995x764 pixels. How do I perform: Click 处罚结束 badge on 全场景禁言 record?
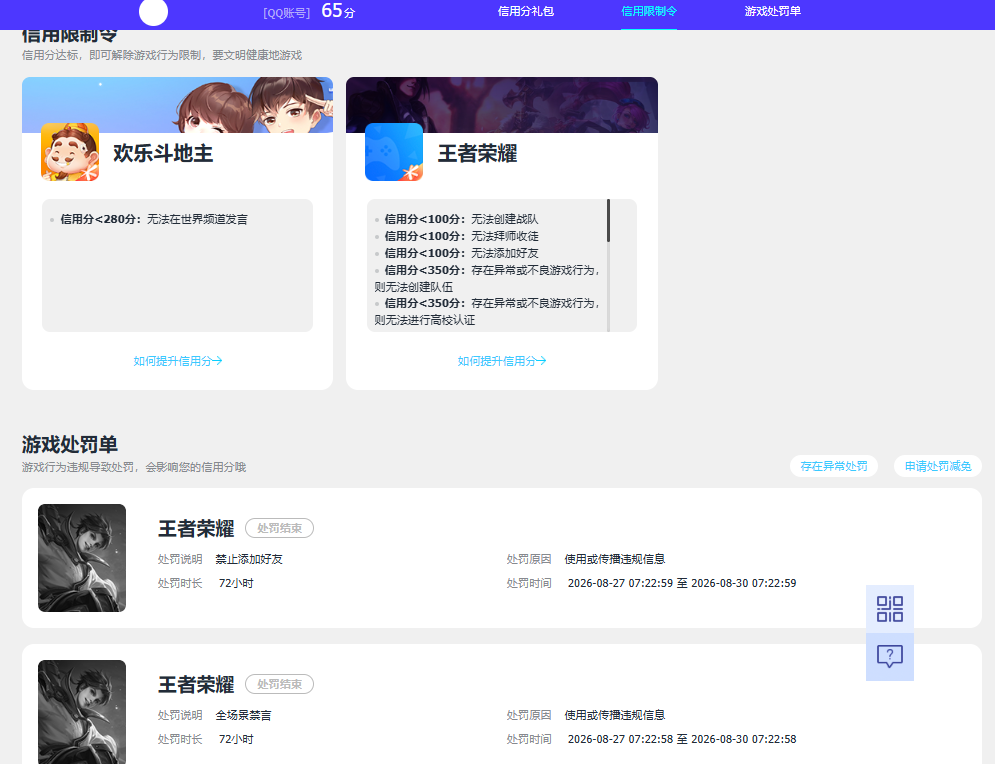(279, 685)
